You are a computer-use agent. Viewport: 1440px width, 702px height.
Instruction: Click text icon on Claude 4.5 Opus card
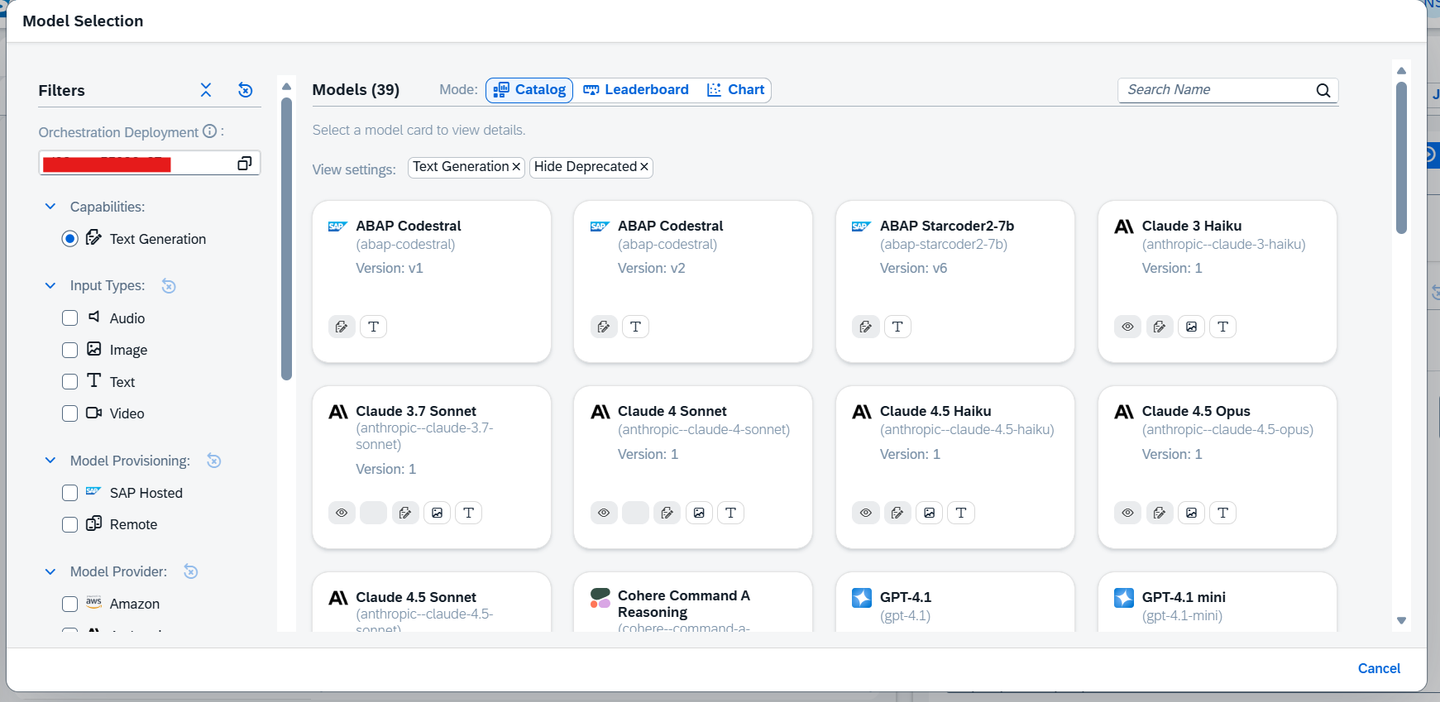point(1222,512)
